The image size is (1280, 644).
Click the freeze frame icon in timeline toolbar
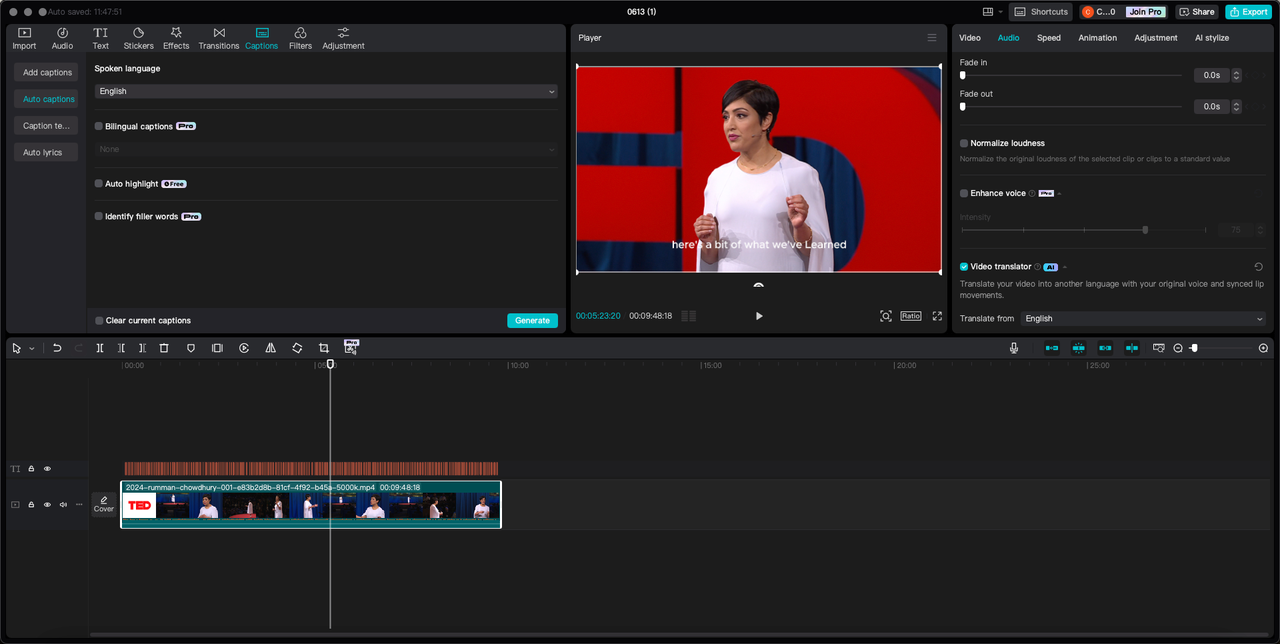pyautogui.click(x=217, y=348)
